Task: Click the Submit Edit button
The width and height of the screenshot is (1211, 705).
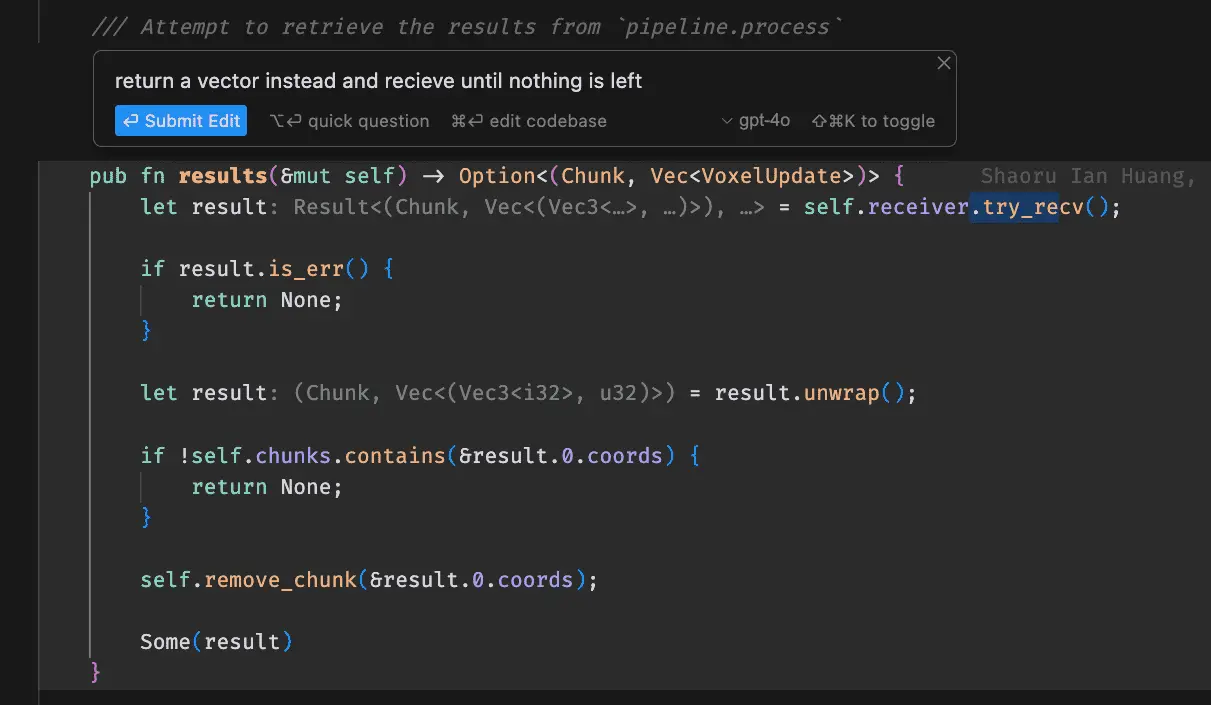Action: 181,121
